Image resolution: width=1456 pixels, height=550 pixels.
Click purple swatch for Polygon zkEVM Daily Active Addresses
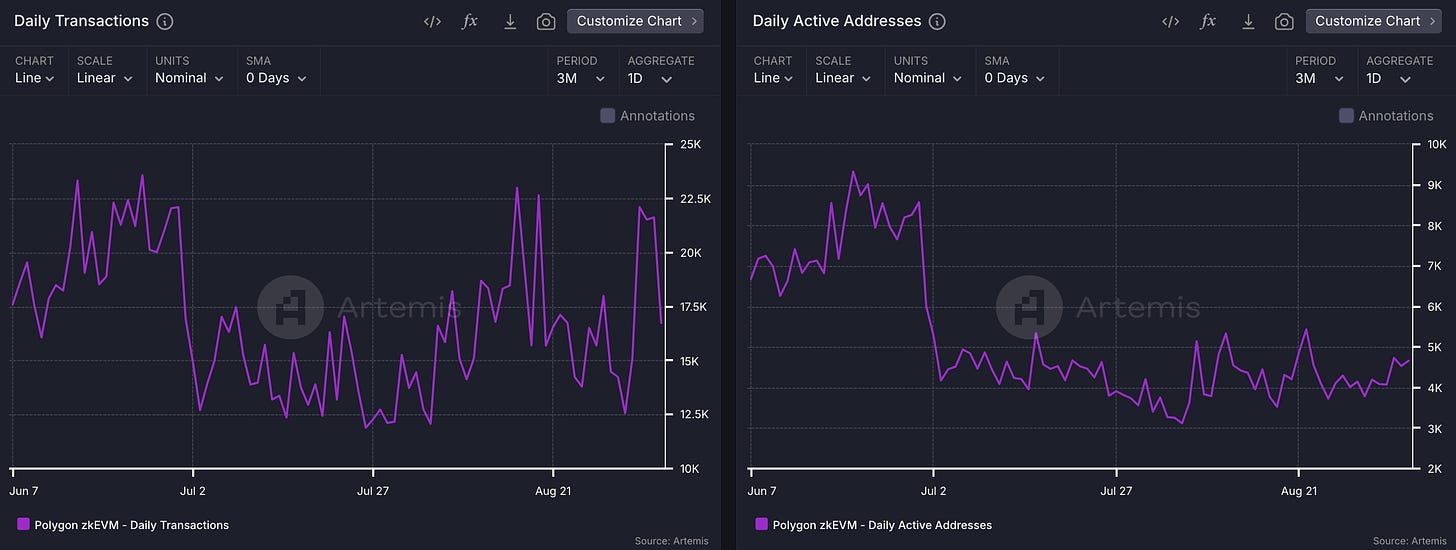(762, 524)
